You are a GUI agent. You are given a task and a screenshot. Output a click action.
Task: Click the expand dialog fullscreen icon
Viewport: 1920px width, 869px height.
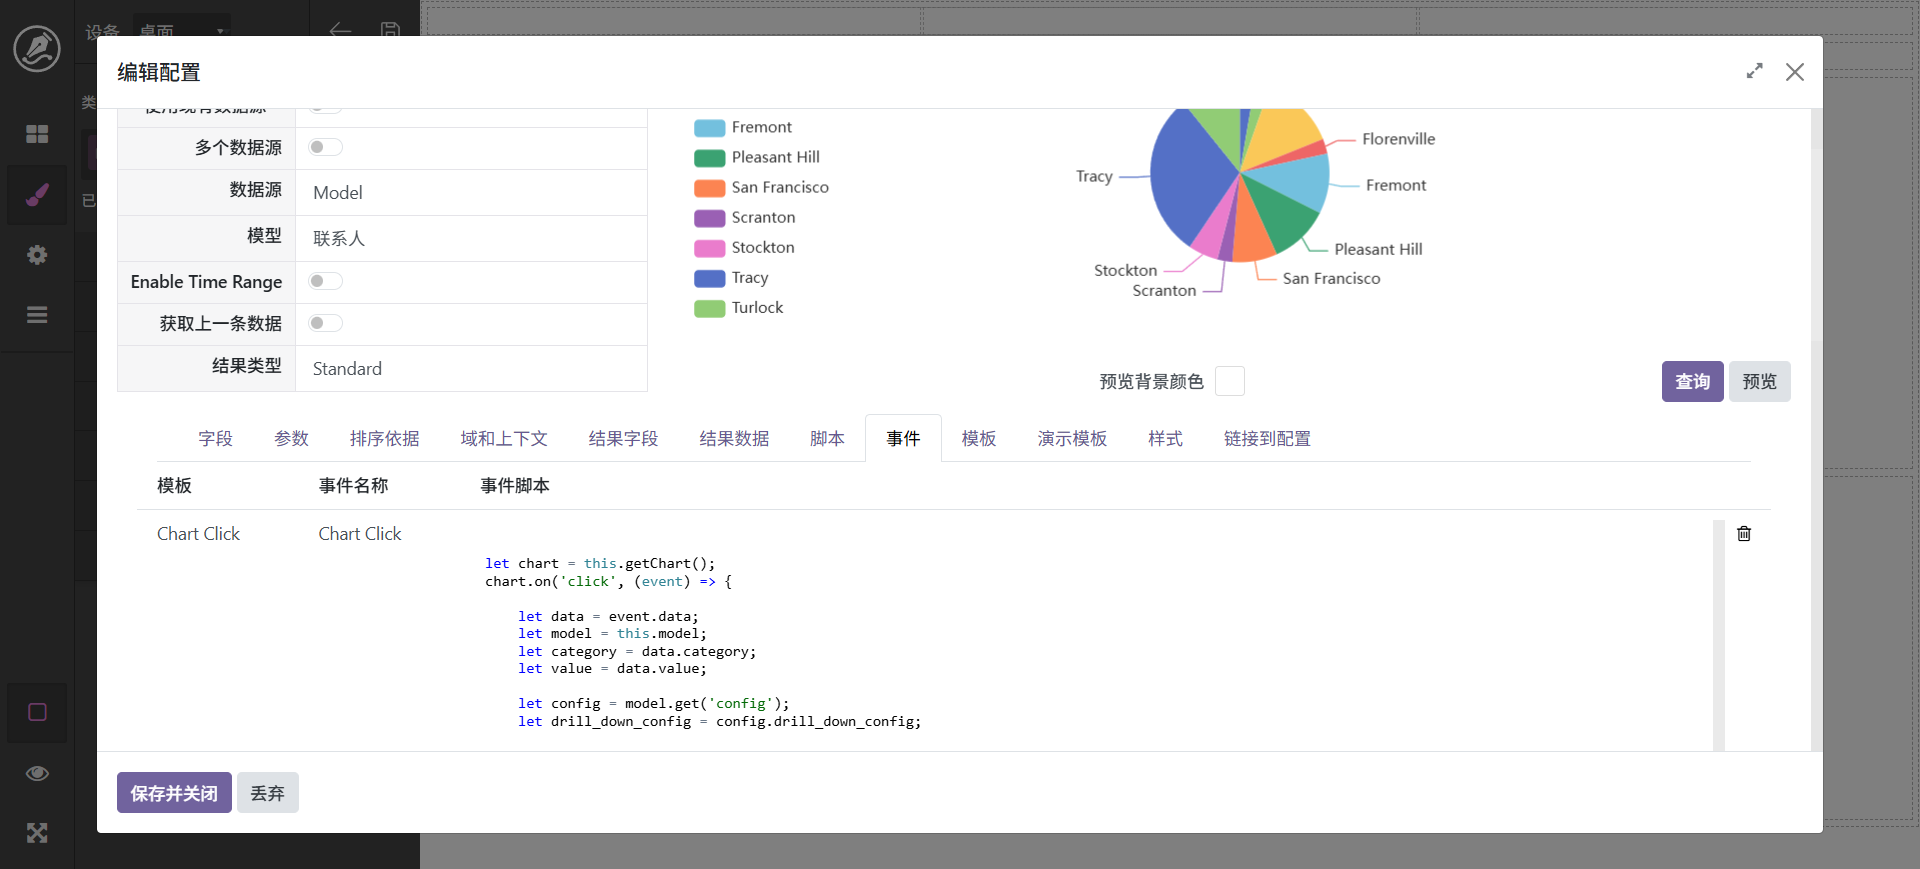click(x=1754, y=72)
